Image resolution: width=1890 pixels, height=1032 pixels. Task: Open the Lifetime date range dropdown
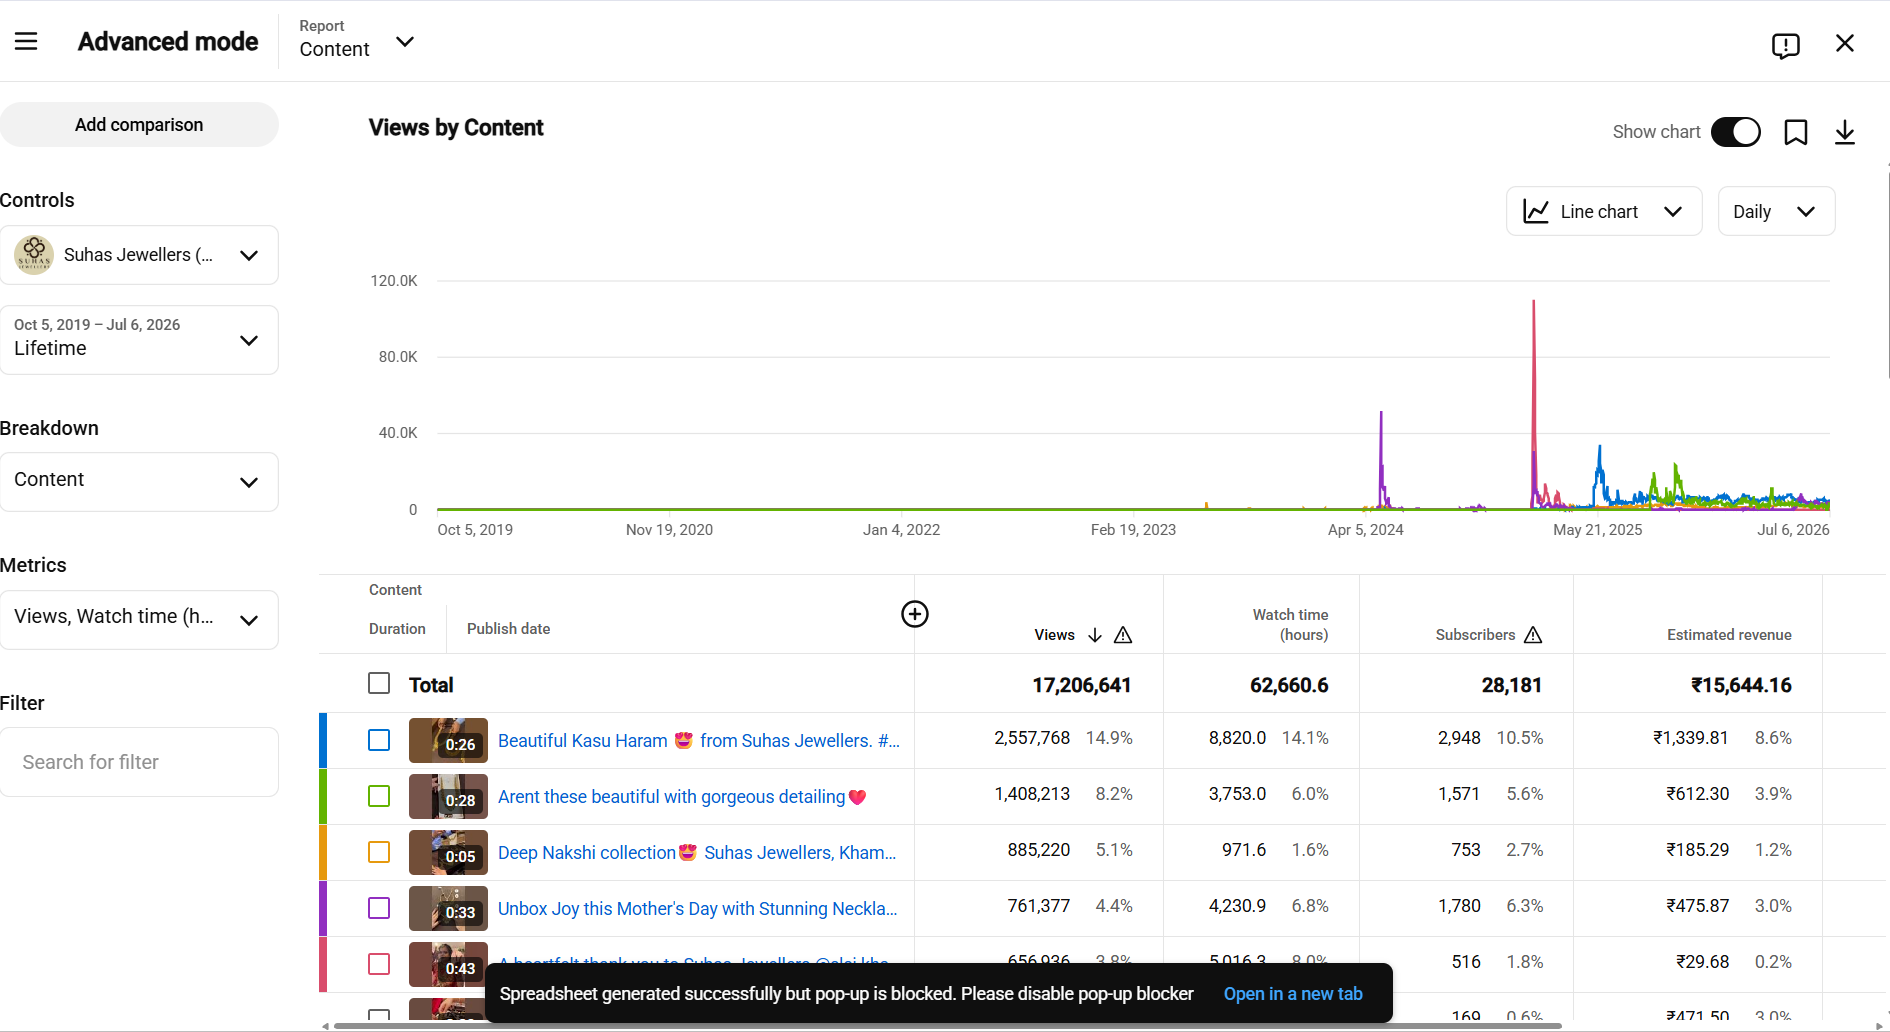pyautogui.click(x=138, y=340)
